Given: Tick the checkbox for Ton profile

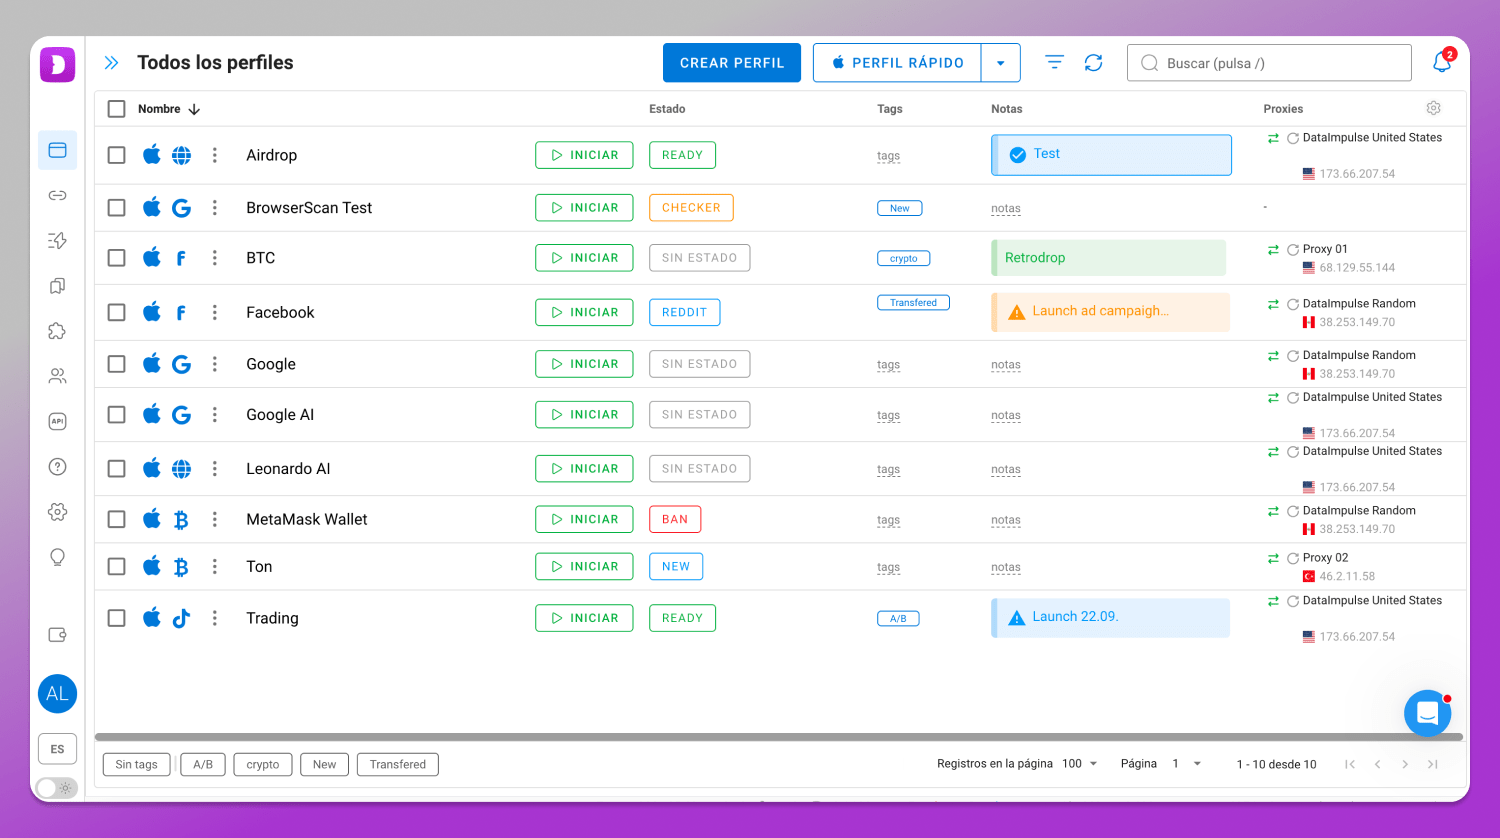Looking at the screenshot, I should (117, 566).
